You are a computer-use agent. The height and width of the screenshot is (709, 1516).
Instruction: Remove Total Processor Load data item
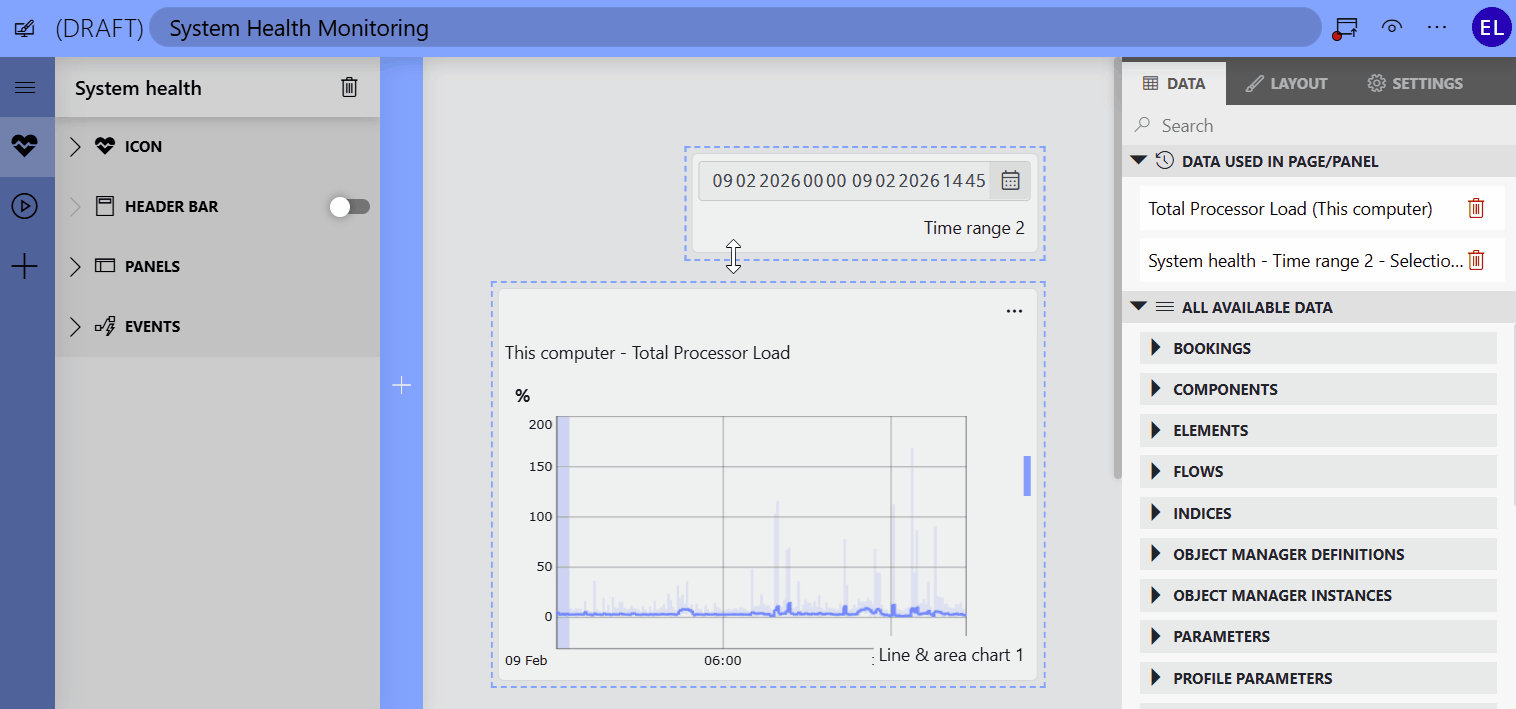pyautogui.click(x=1476, y=208)
